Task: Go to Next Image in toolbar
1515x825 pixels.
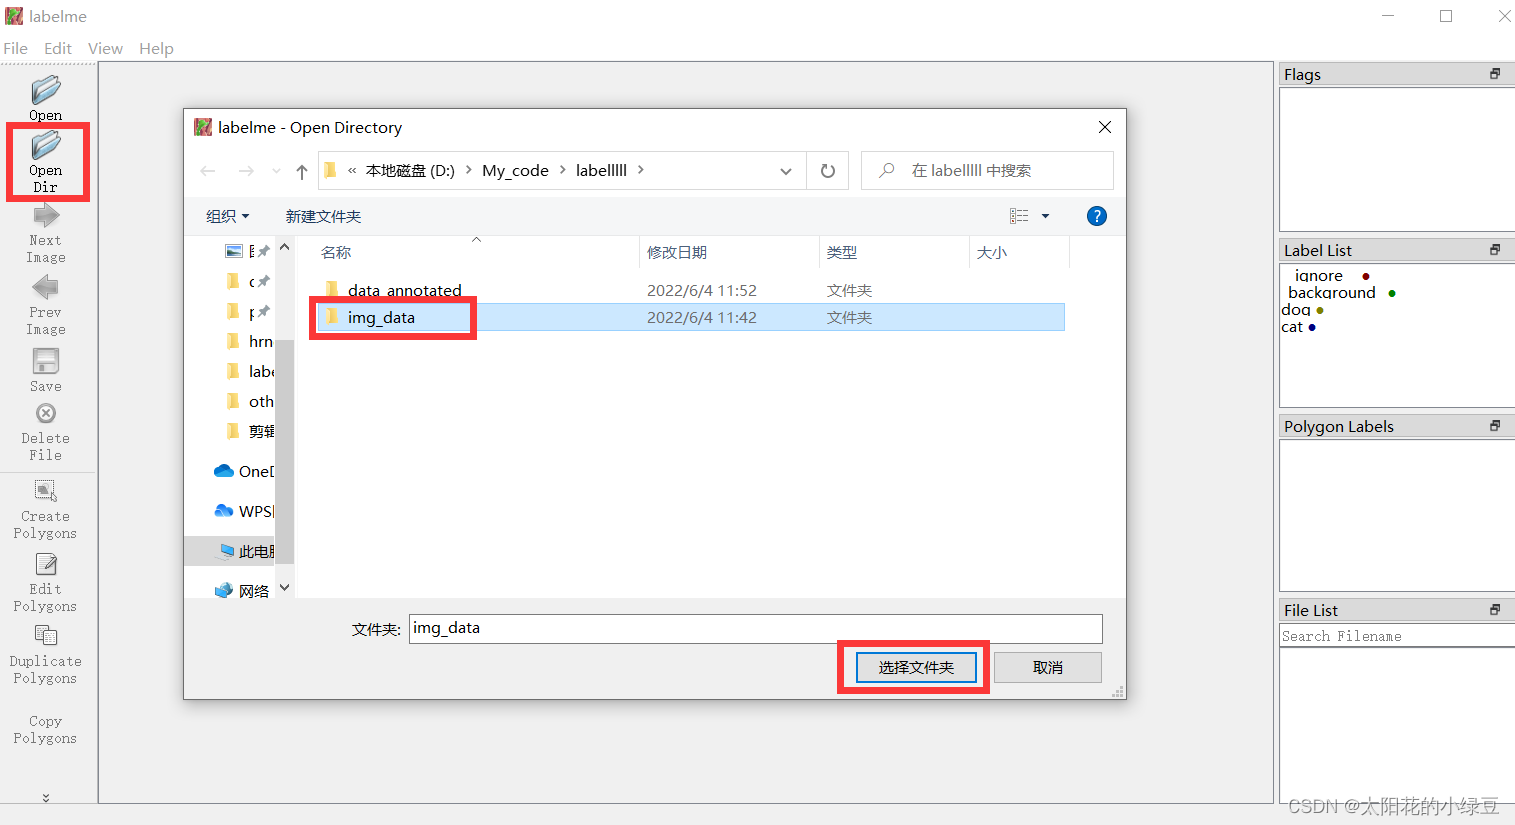Action: click(46, 233)
